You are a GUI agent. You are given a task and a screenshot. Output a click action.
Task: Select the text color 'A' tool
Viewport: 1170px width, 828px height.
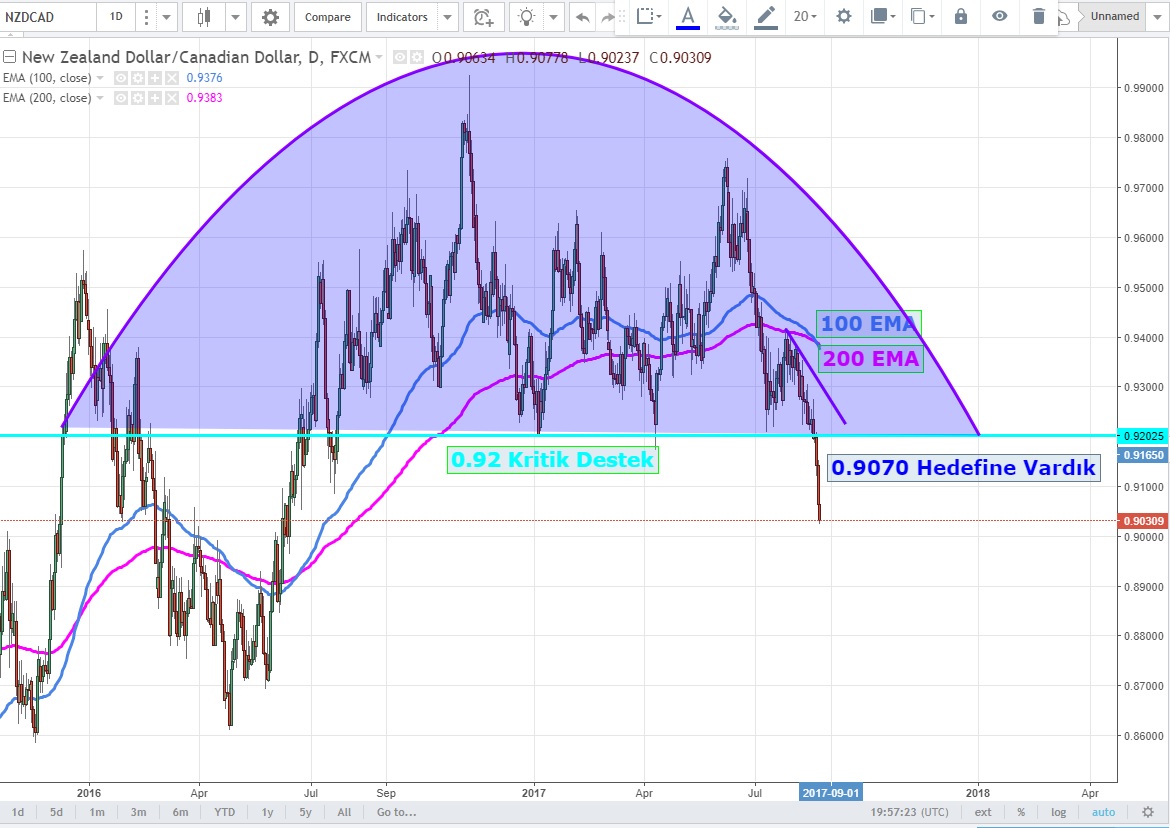tap(687, 16)
